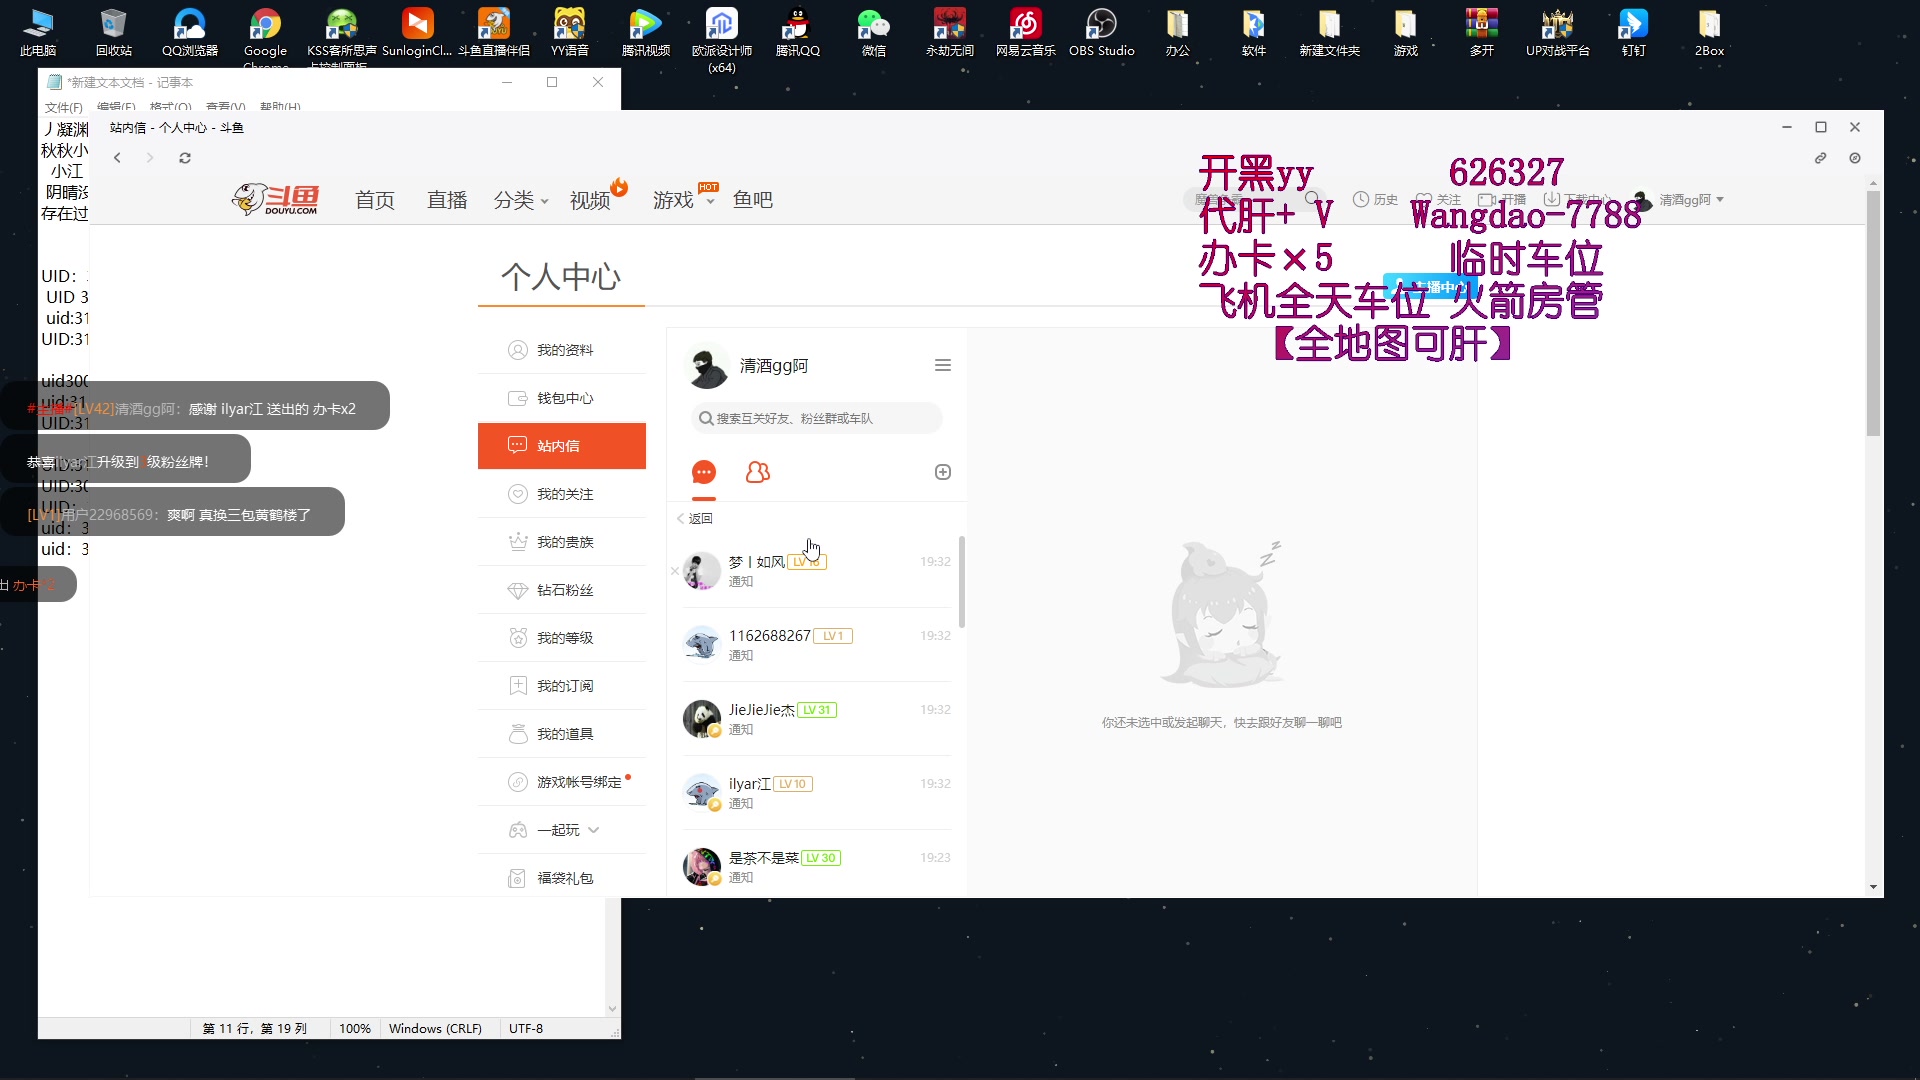Go to 直播 in Douyu navigation
This screenshot has width=1920, height=1080.
447,200
